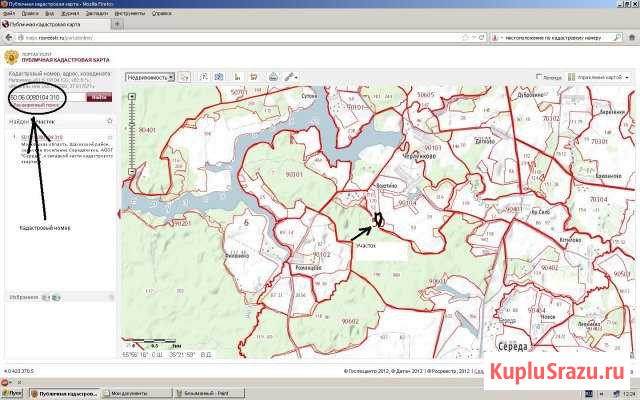Screen dimensions: 640x400
Task: Click the cadastral number search input field
Action: 47,97
